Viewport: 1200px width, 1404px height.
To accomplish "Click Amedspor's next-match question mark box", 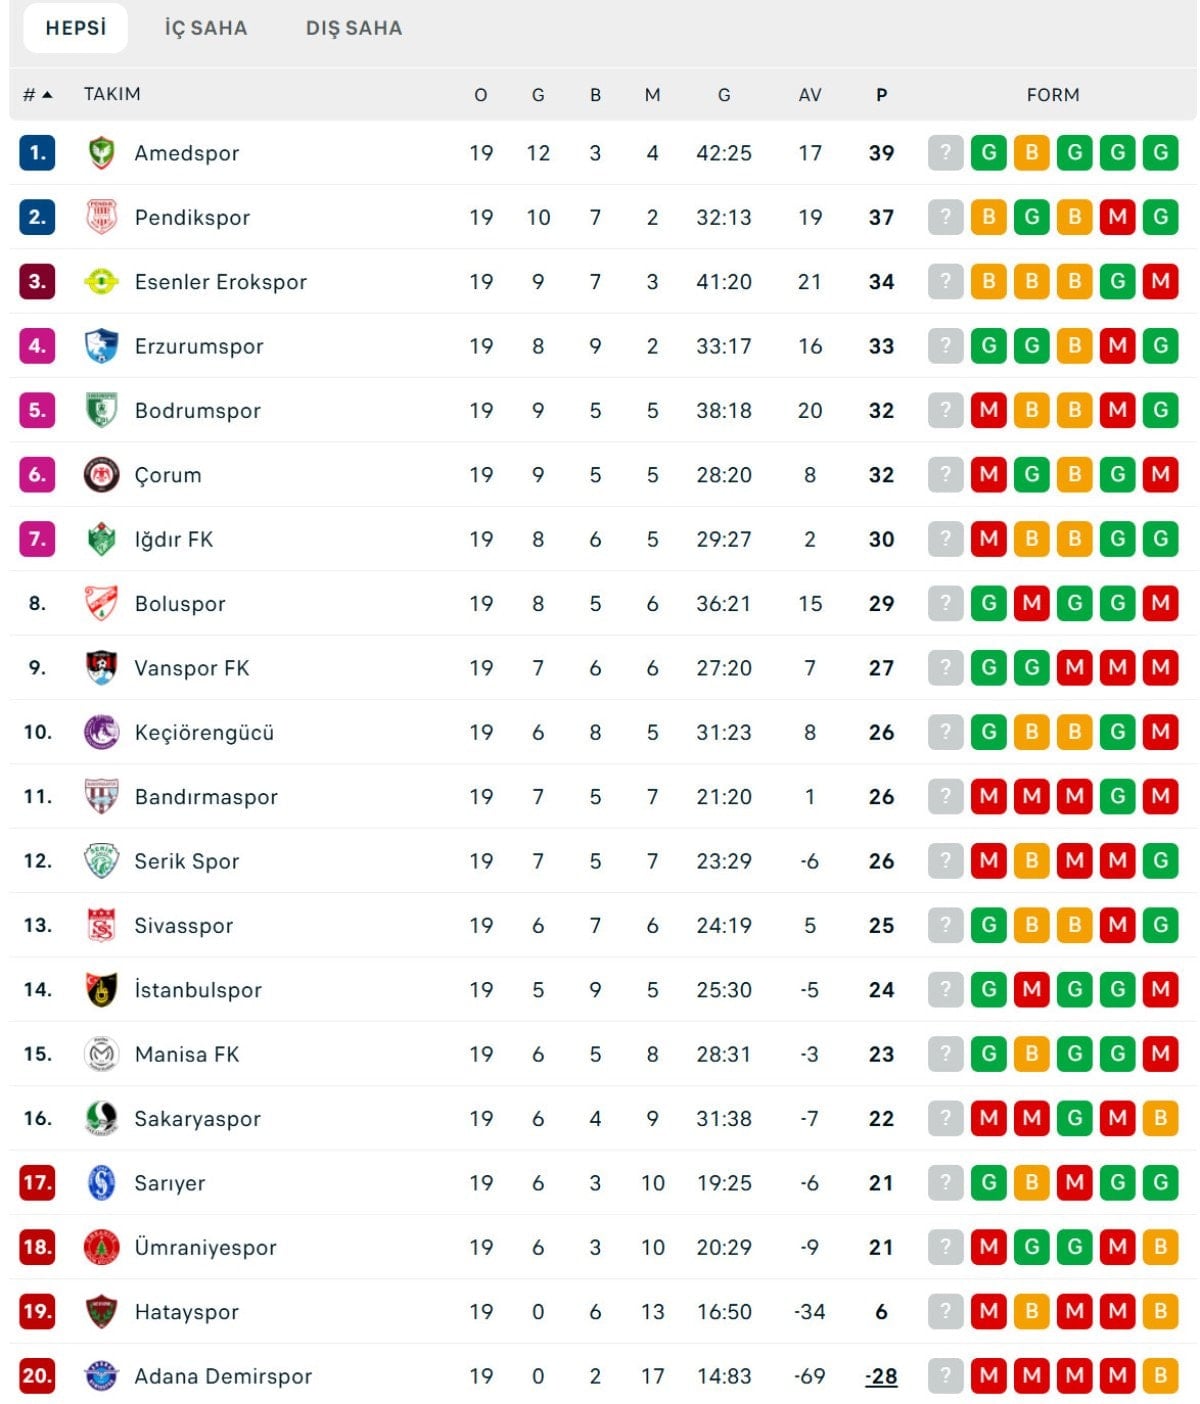I will coord(945,153).
